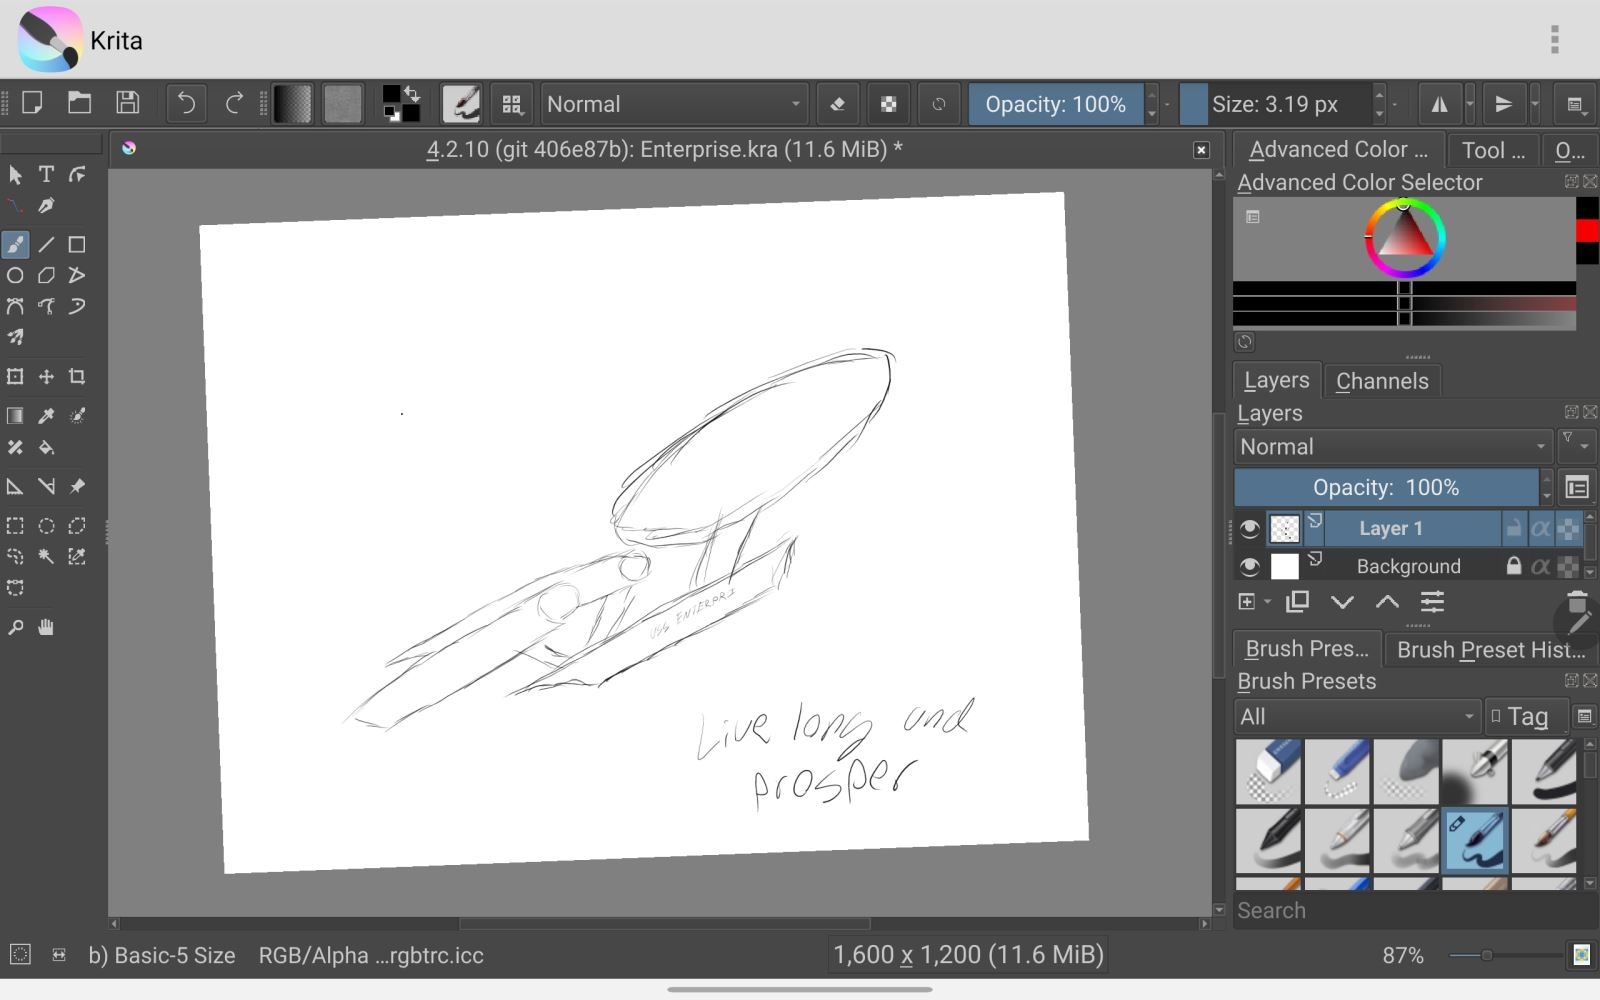The image size is (1600, 1000).
Task: Redo the last action
Action: (x=234, y=103)
